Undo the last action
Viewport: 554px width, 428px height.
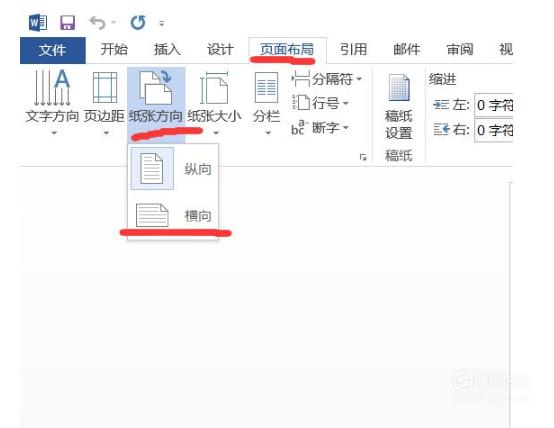point(97,23)
